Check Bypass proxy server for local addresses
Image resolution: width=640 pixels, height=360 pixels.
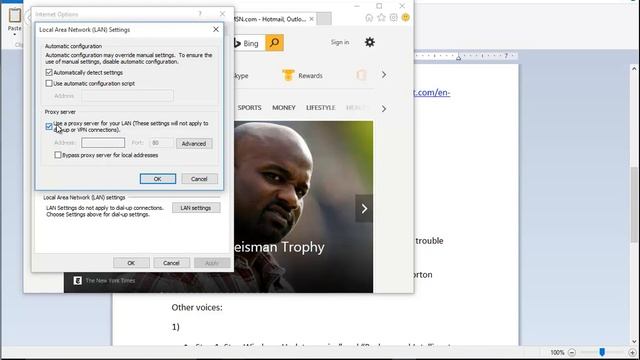tap(58, 155)
